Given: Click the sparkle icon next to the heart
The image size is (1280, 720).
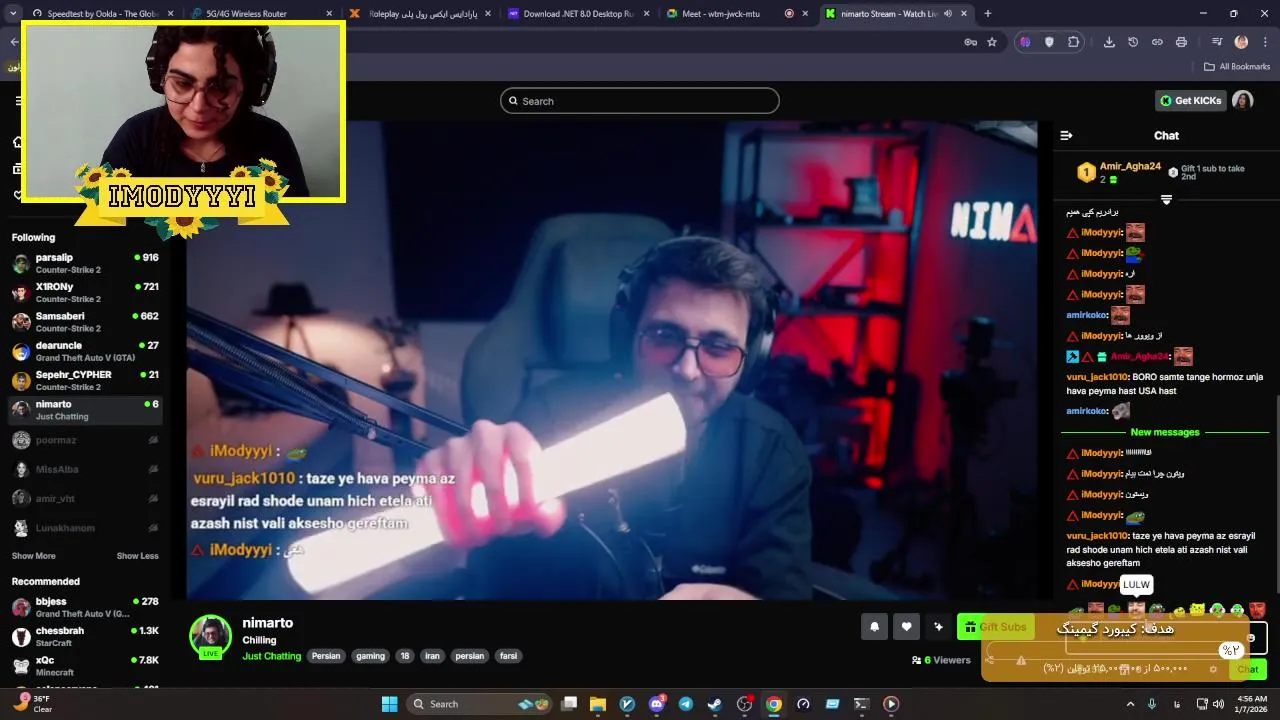Looking at the screenshot, I should click(938, 627).
